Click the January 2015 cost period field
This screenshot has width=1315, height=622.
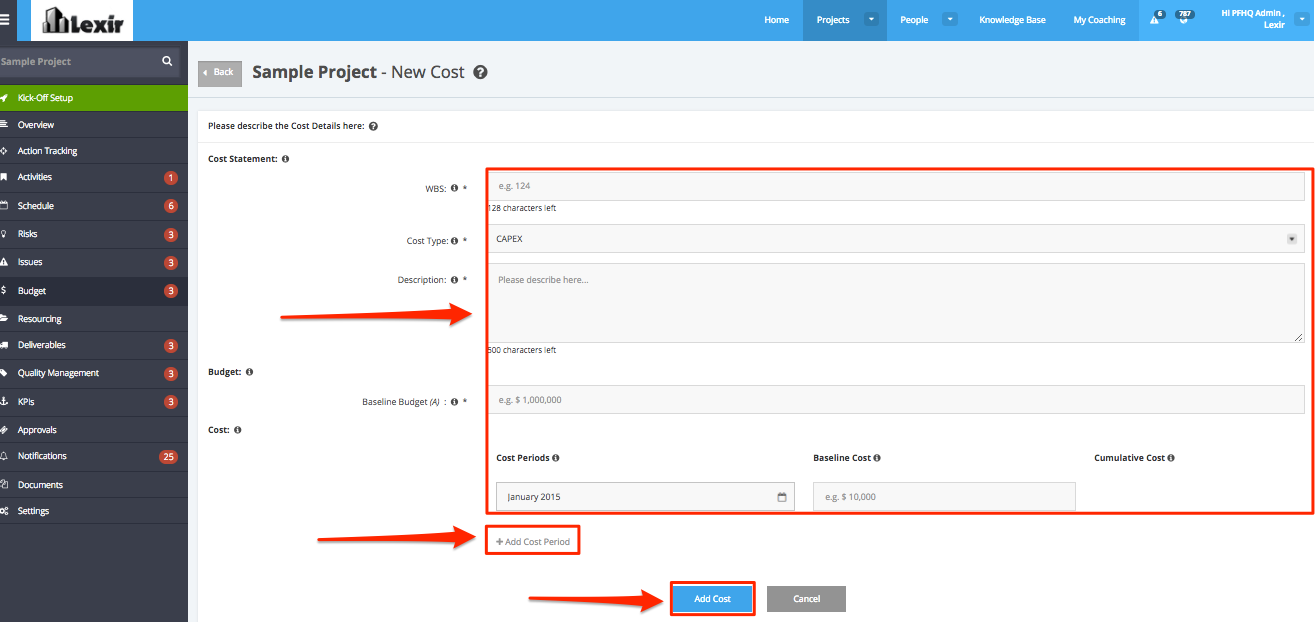[645, 497]
